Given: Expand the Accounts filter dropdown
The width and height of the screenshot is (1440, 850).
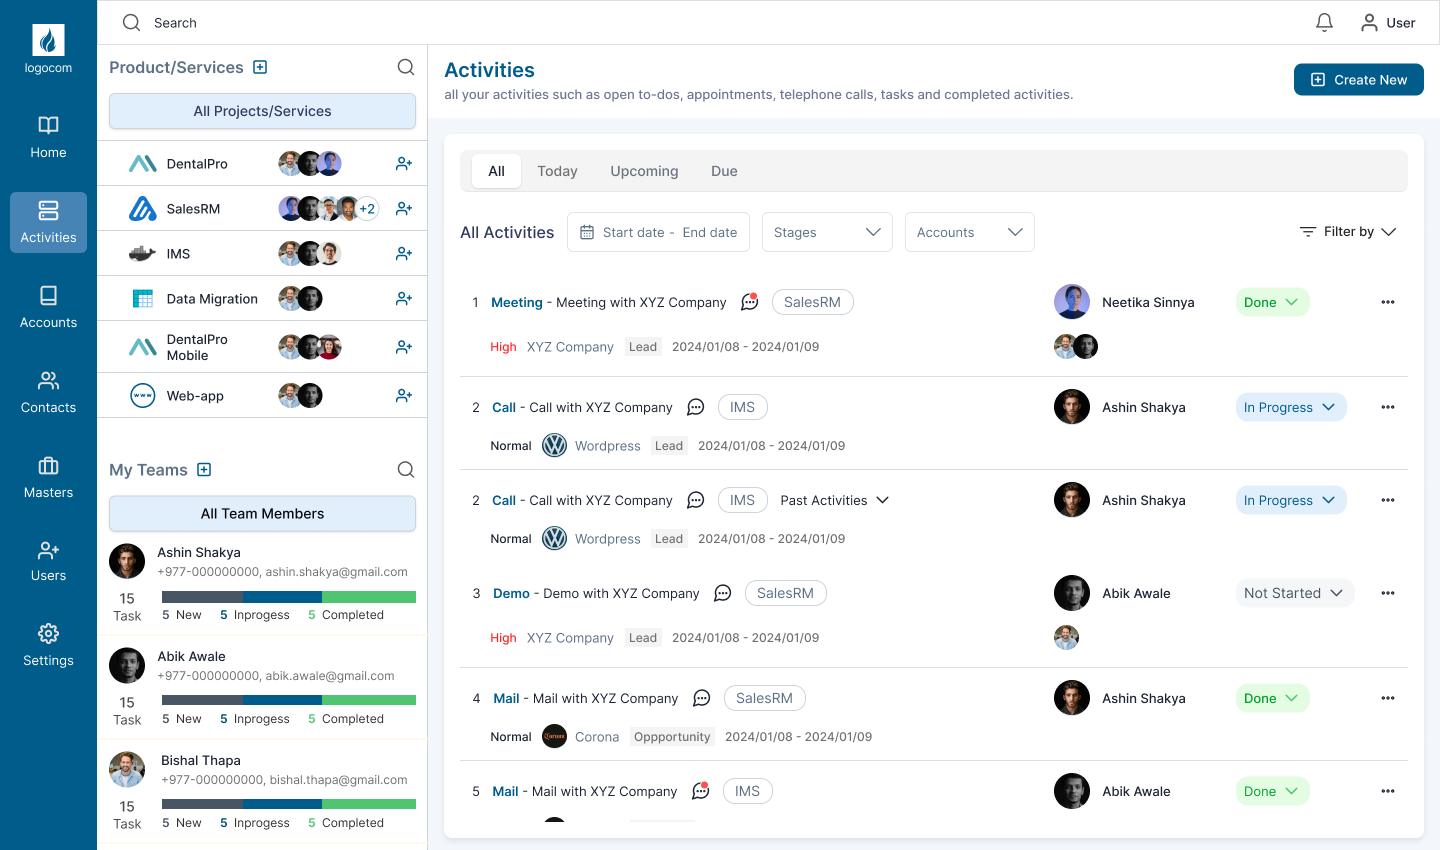Looking at the screenshot, I should tap(969, 232).
